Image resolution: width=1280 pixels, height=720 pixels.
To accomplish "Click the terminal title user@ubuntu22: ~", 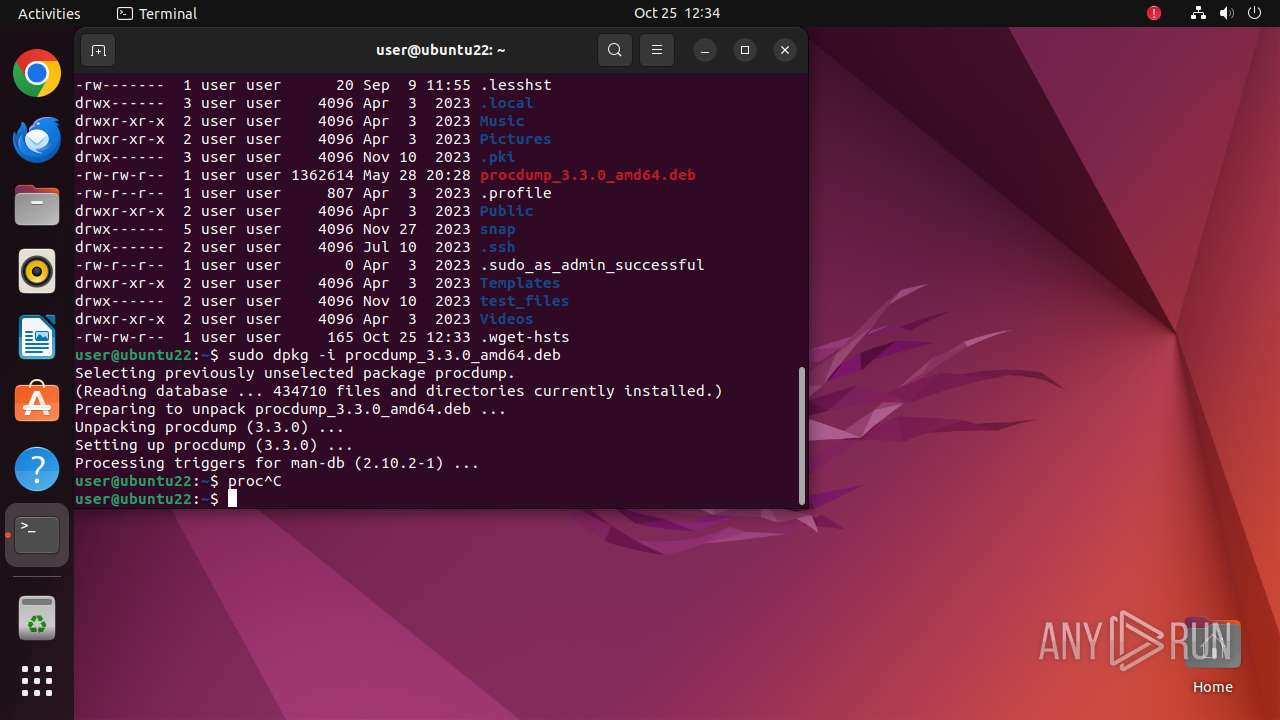I will point(441,50).
